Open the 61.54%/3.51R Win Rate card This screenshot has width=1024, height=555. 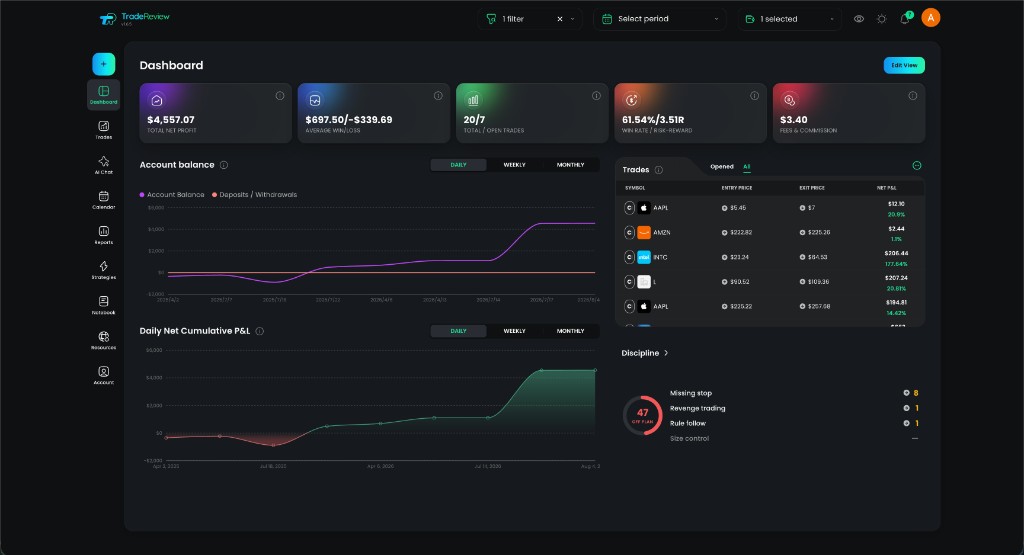(690, 113)
